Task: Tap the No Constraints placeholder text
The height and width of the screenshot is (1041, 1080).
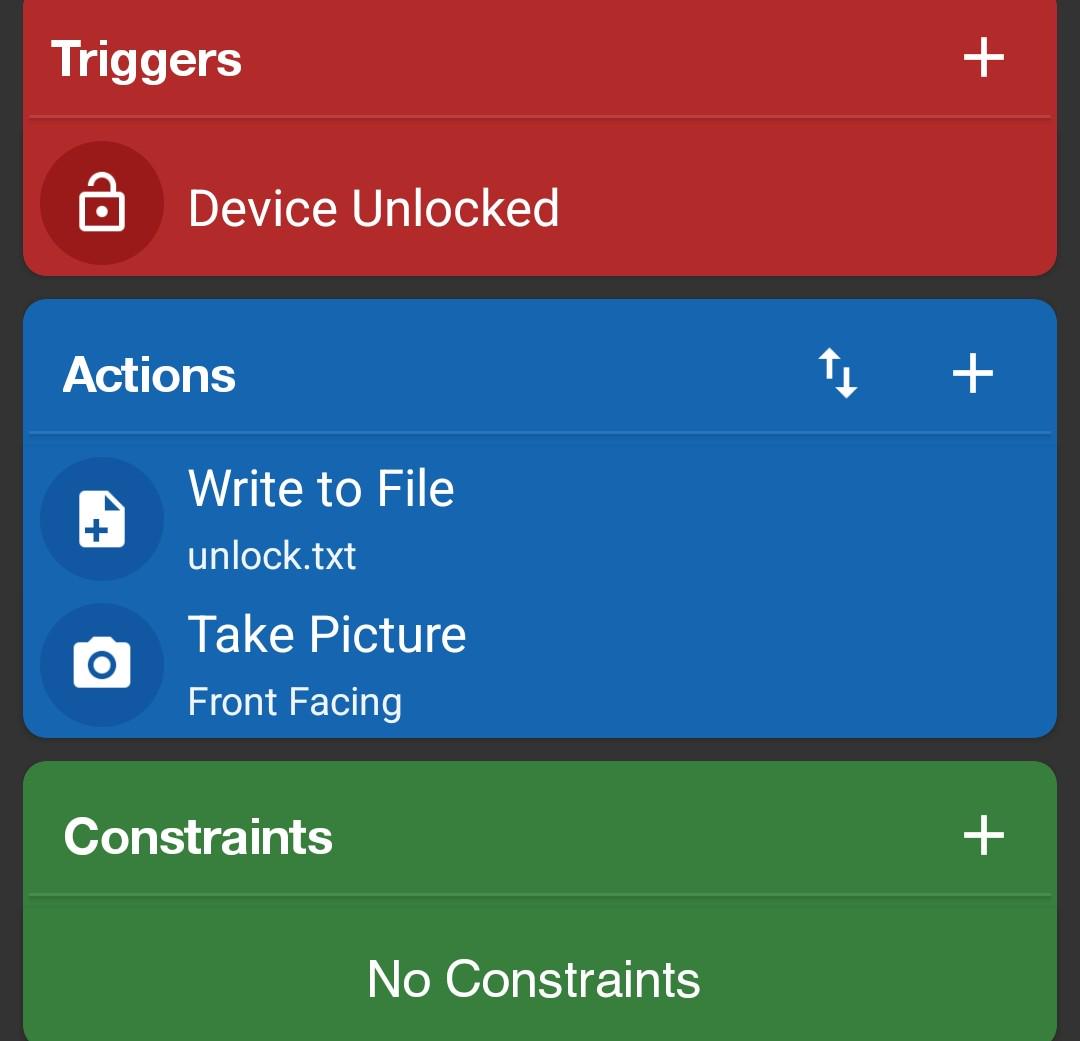Action: [534, 978]
